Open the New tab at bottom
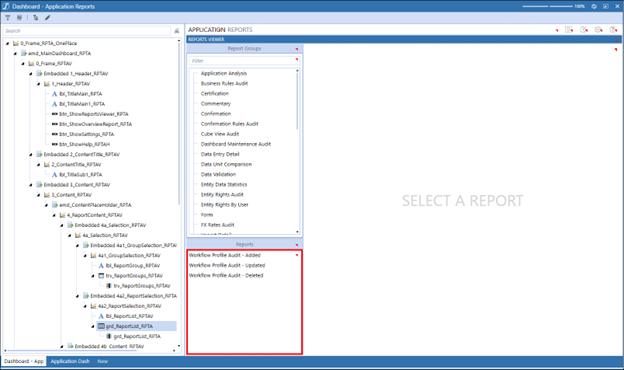The height and width of the screenshot is (370, 624). 103,361
